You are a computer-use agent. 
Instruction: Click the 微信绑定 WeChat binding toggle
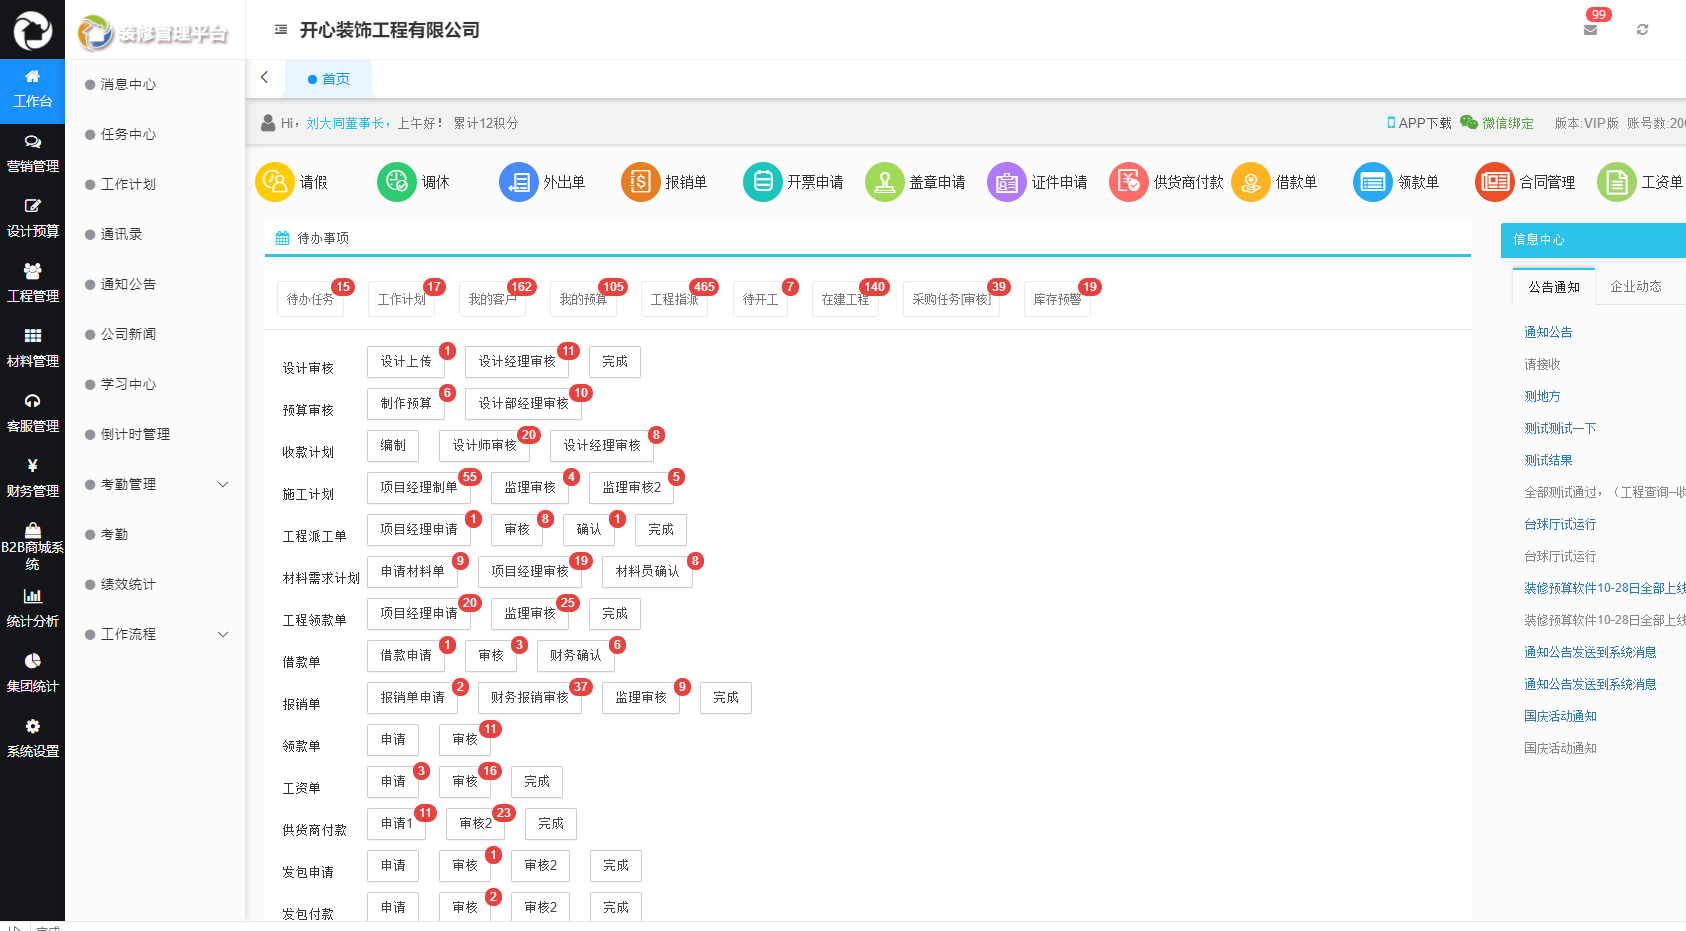point(1497,123)
